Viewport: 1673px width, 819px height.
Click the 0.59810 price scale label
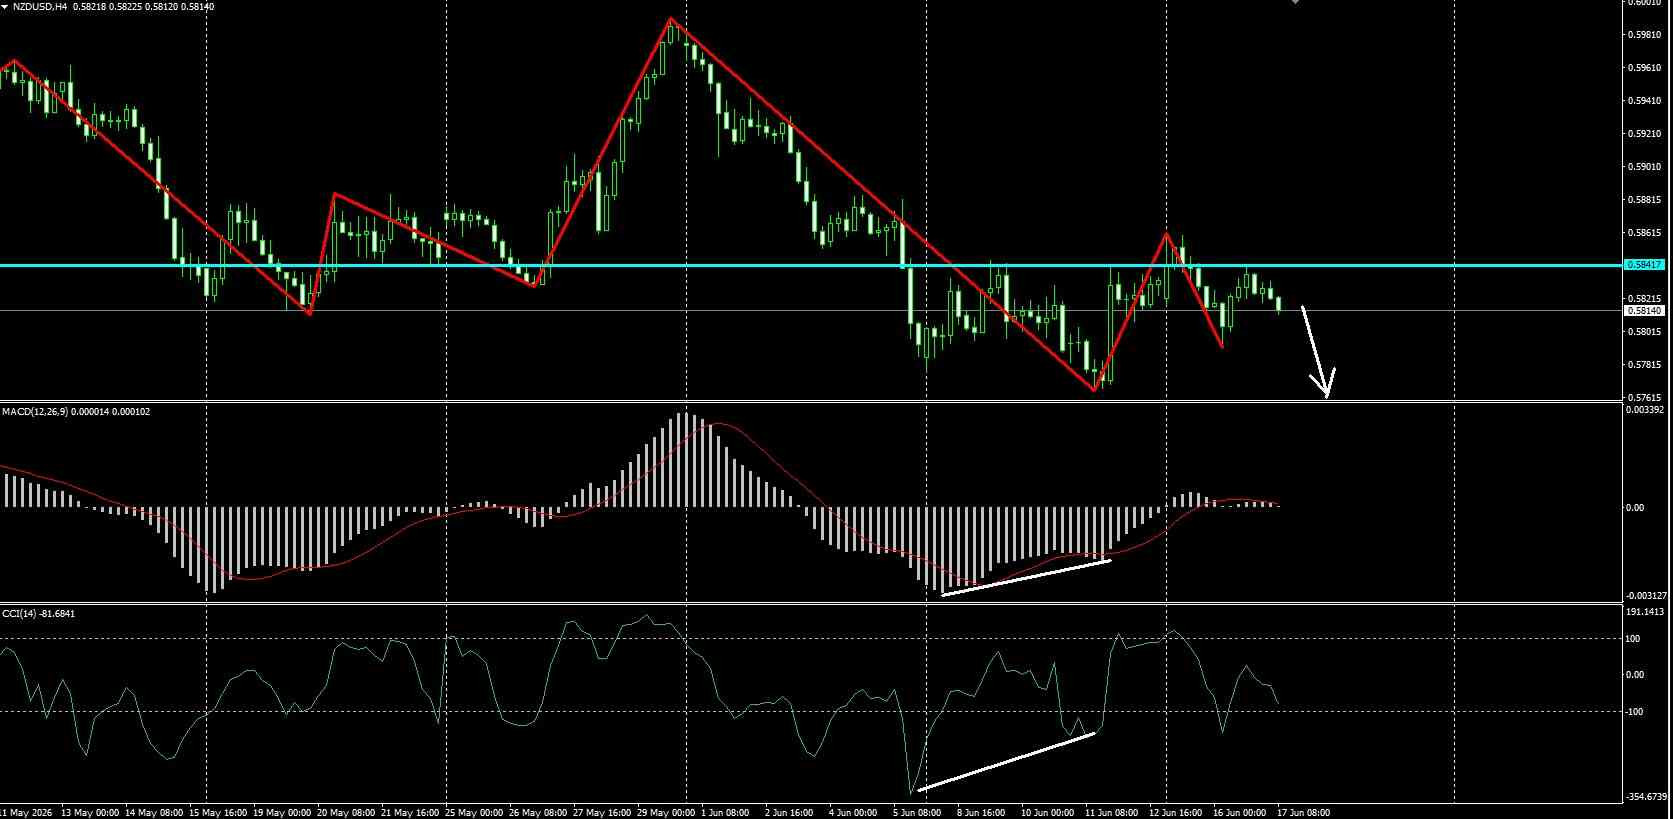(1645, 35)
